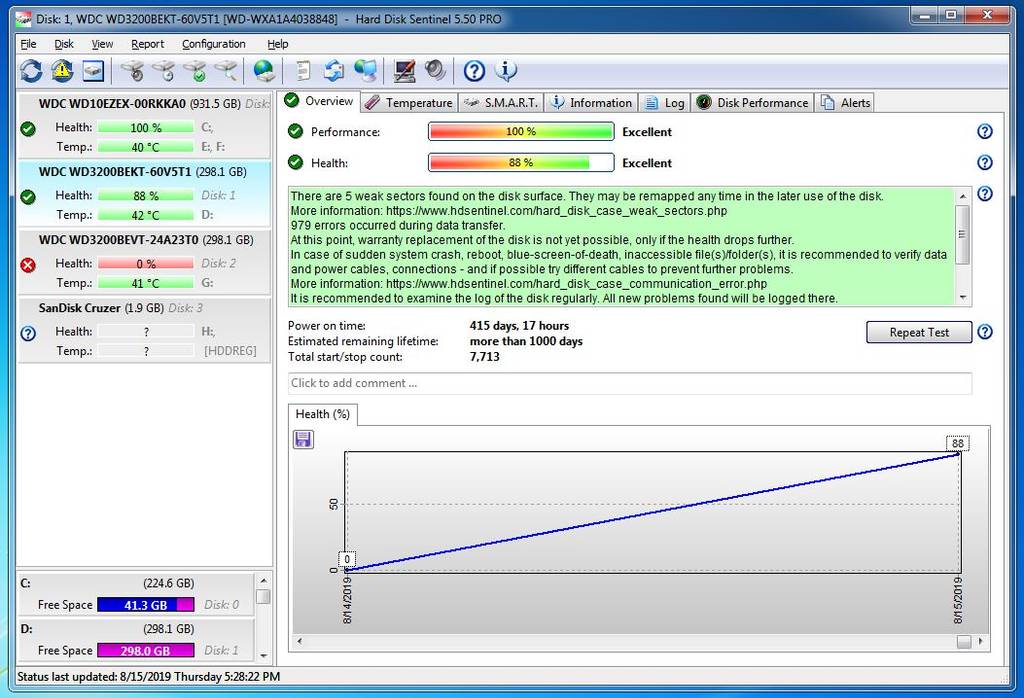Click right arrow of health graph scrollbar
The width and height of the screenshot is (1024, 698).
pyautogui.click(x=980, y=641)
